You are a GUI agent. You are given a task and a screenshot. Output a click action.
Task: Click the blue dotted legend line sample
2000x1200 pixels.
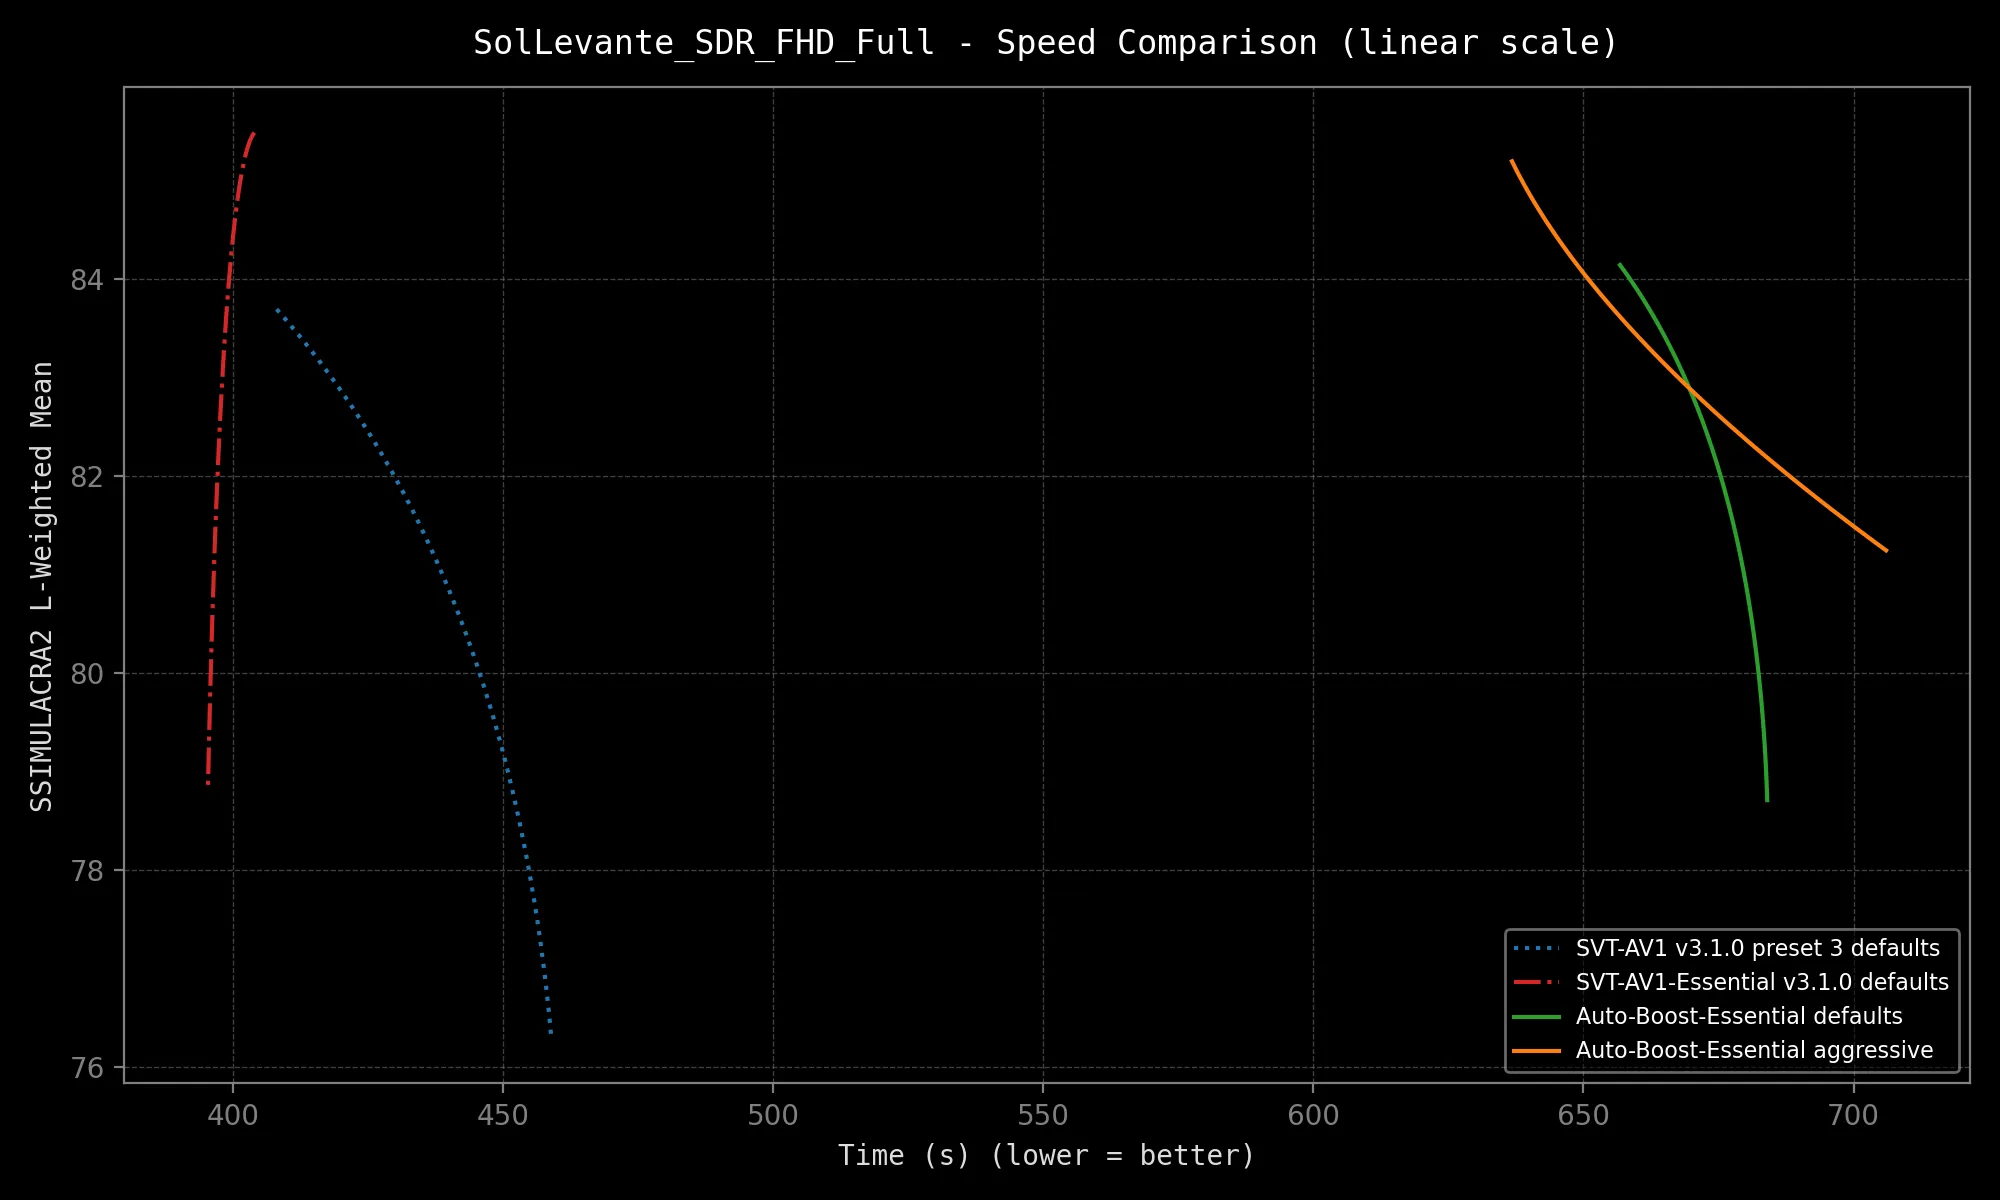click(1536, 948)
